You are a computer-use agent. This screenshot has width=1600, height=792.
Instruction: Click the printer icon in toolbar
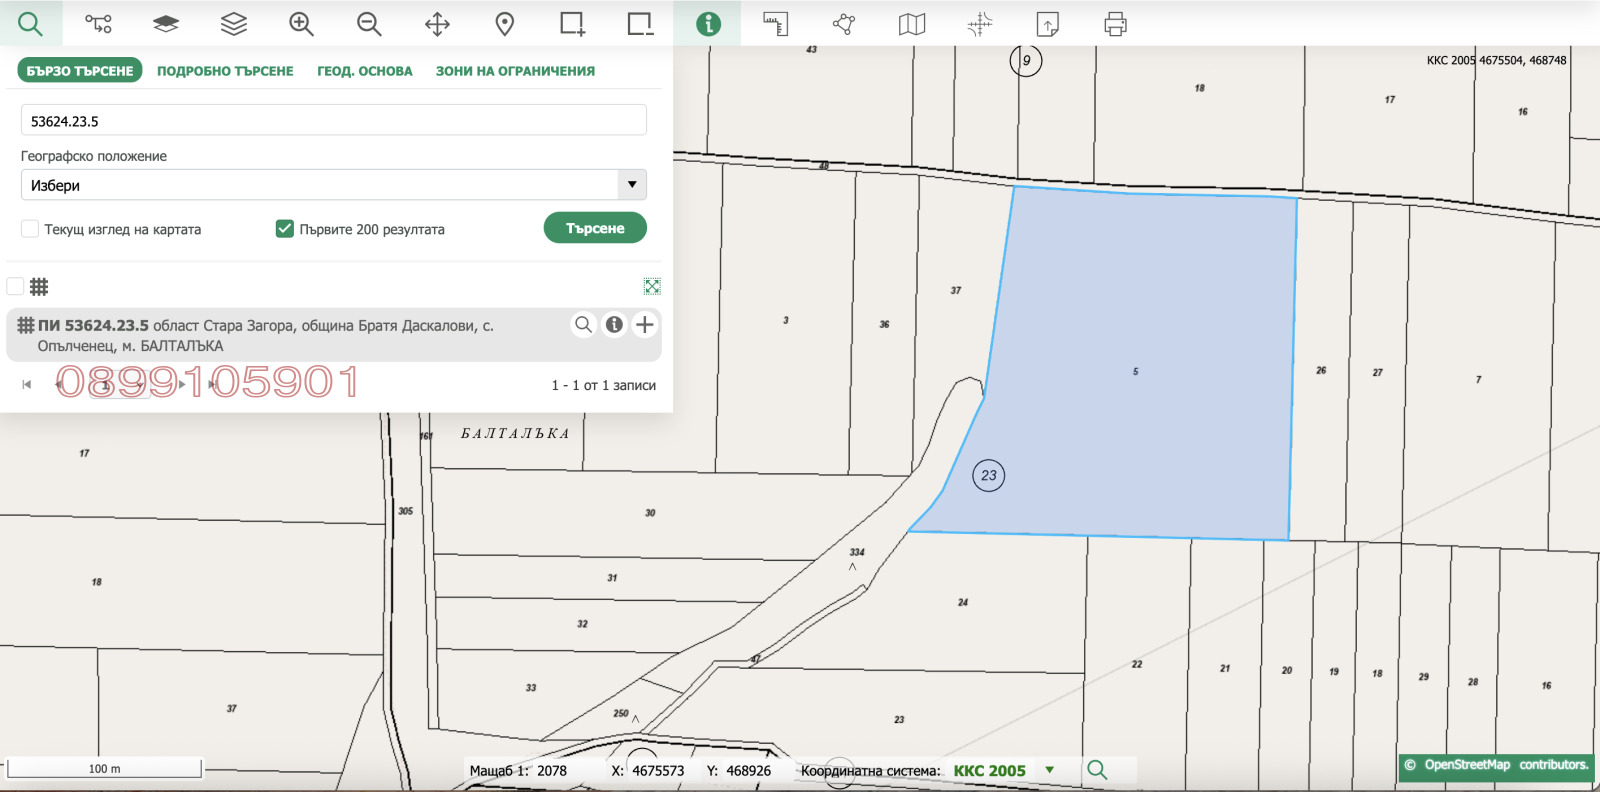point(1115,24)
